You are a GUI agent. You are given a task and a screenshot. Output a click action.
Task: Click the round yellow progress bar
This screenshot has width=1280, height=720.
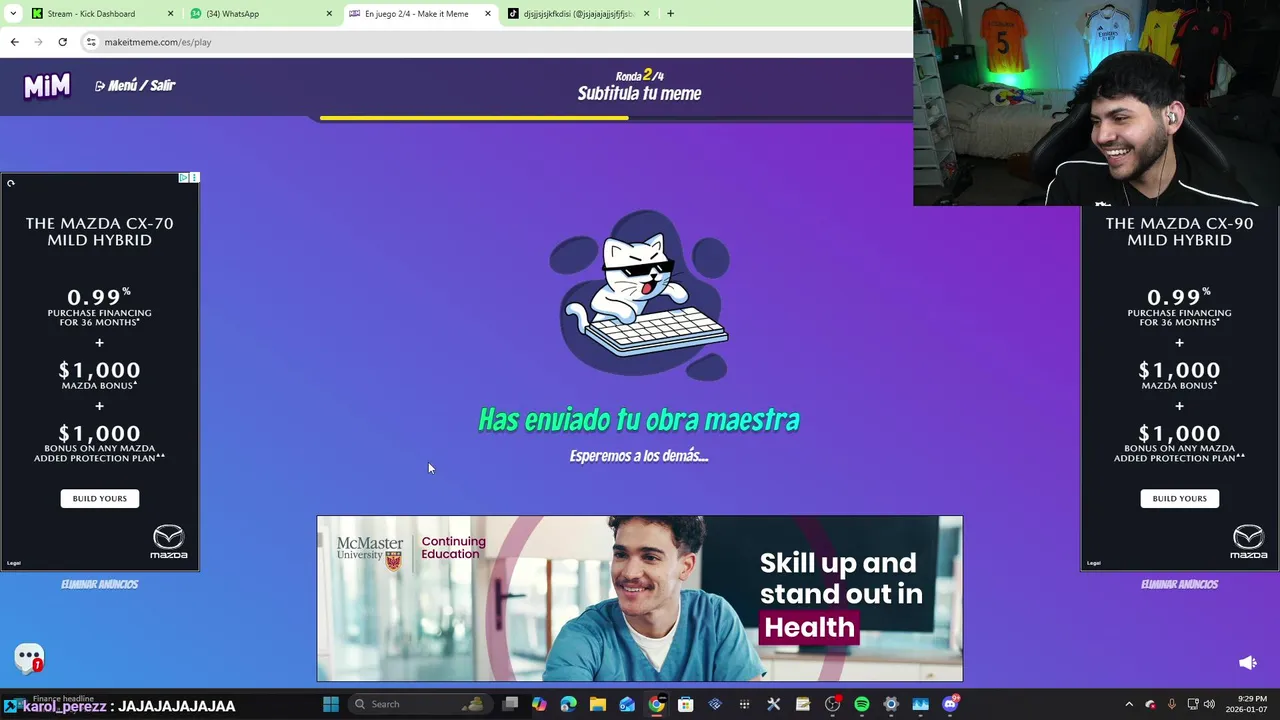tap(474, 118)
